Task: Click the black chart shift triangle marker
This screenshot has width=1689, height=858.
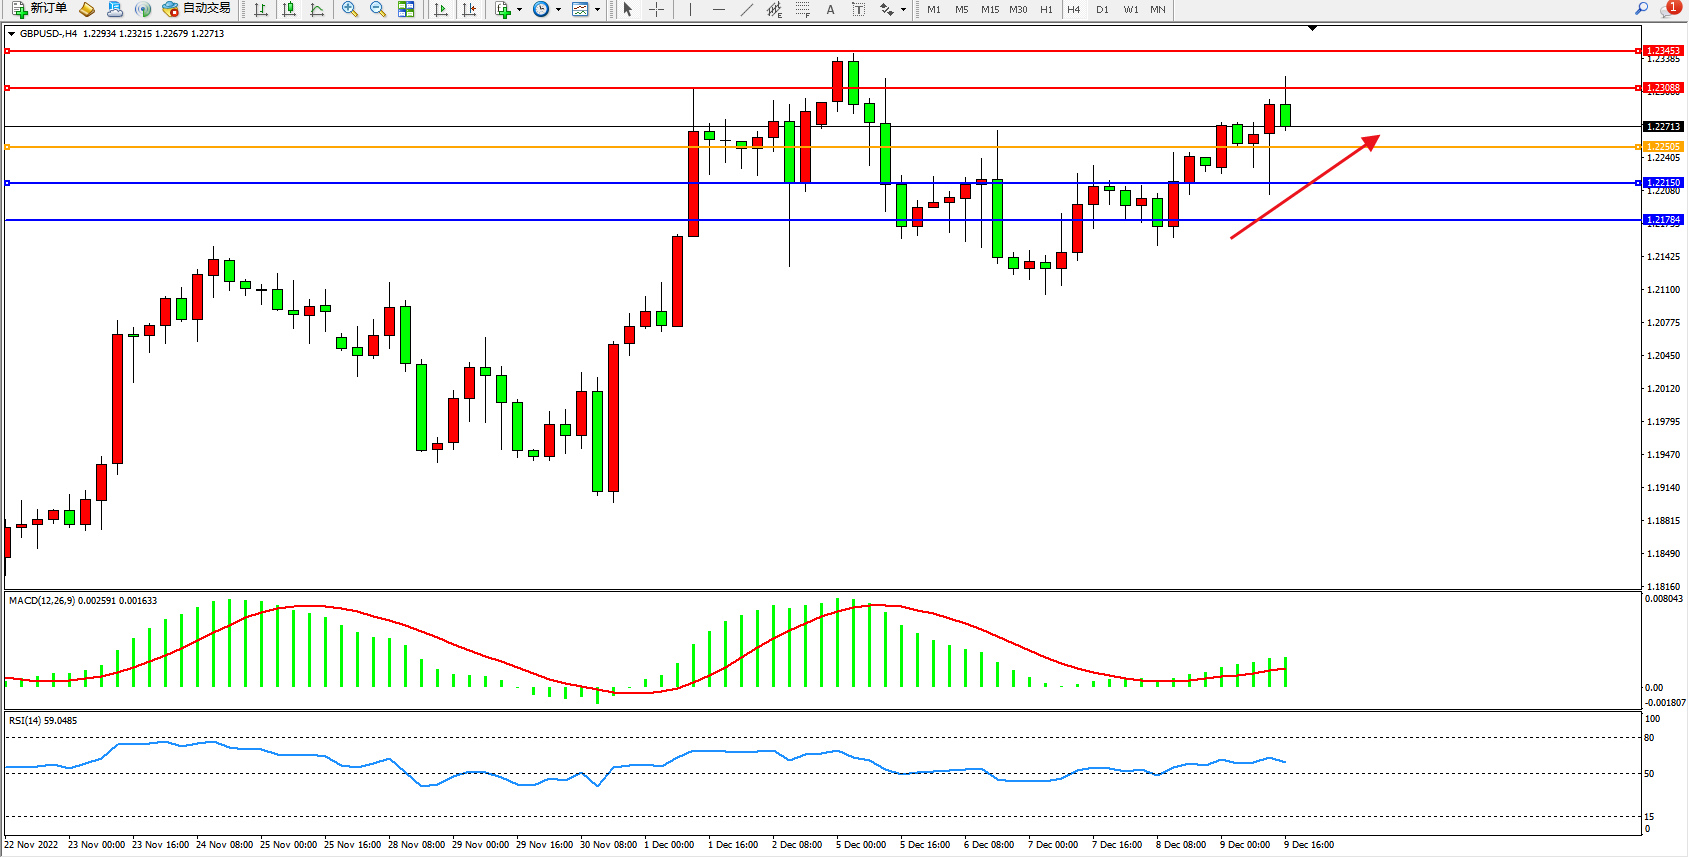Action: [1312, 28]
